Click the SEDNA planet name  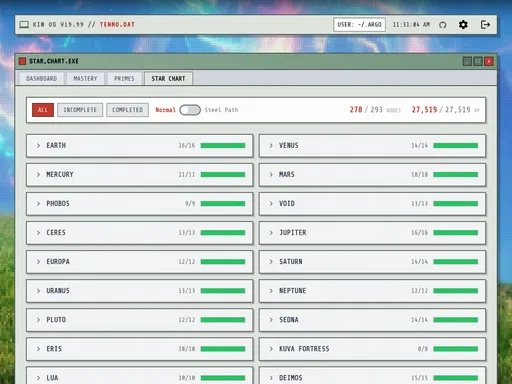pos(289,320)
